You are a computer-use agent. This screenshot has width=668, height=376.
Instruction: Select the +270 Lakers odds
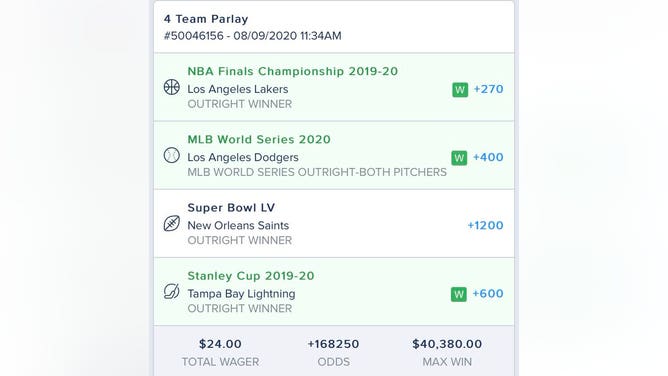click(488, 89)
